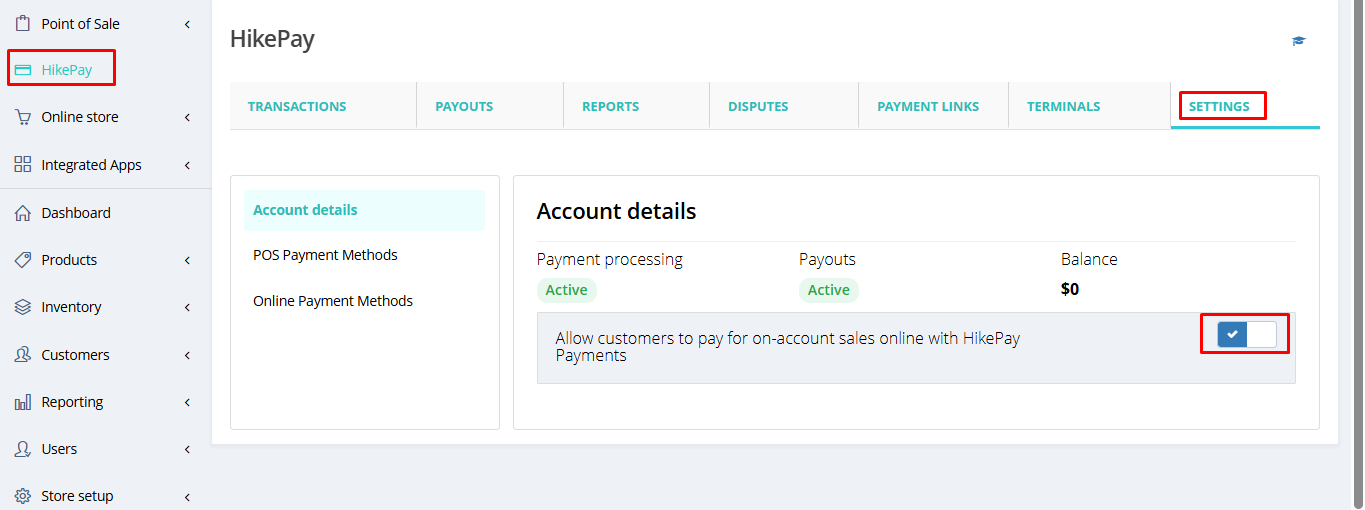
Task: Click the Products tag icon
Action: pyautogui.click(x=22, y=260)
